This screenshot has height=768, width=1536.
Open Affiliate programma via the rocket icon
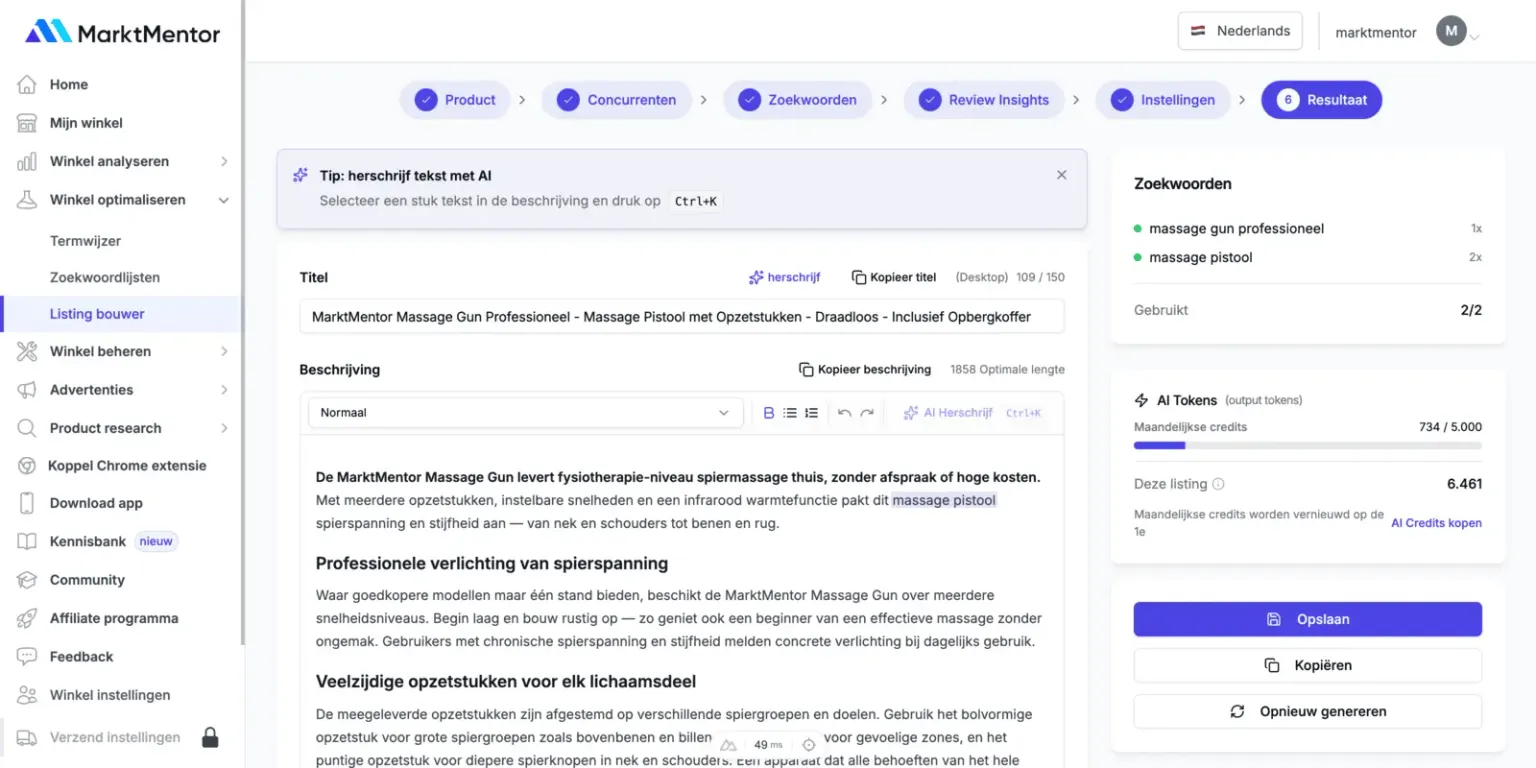(27, 619)
